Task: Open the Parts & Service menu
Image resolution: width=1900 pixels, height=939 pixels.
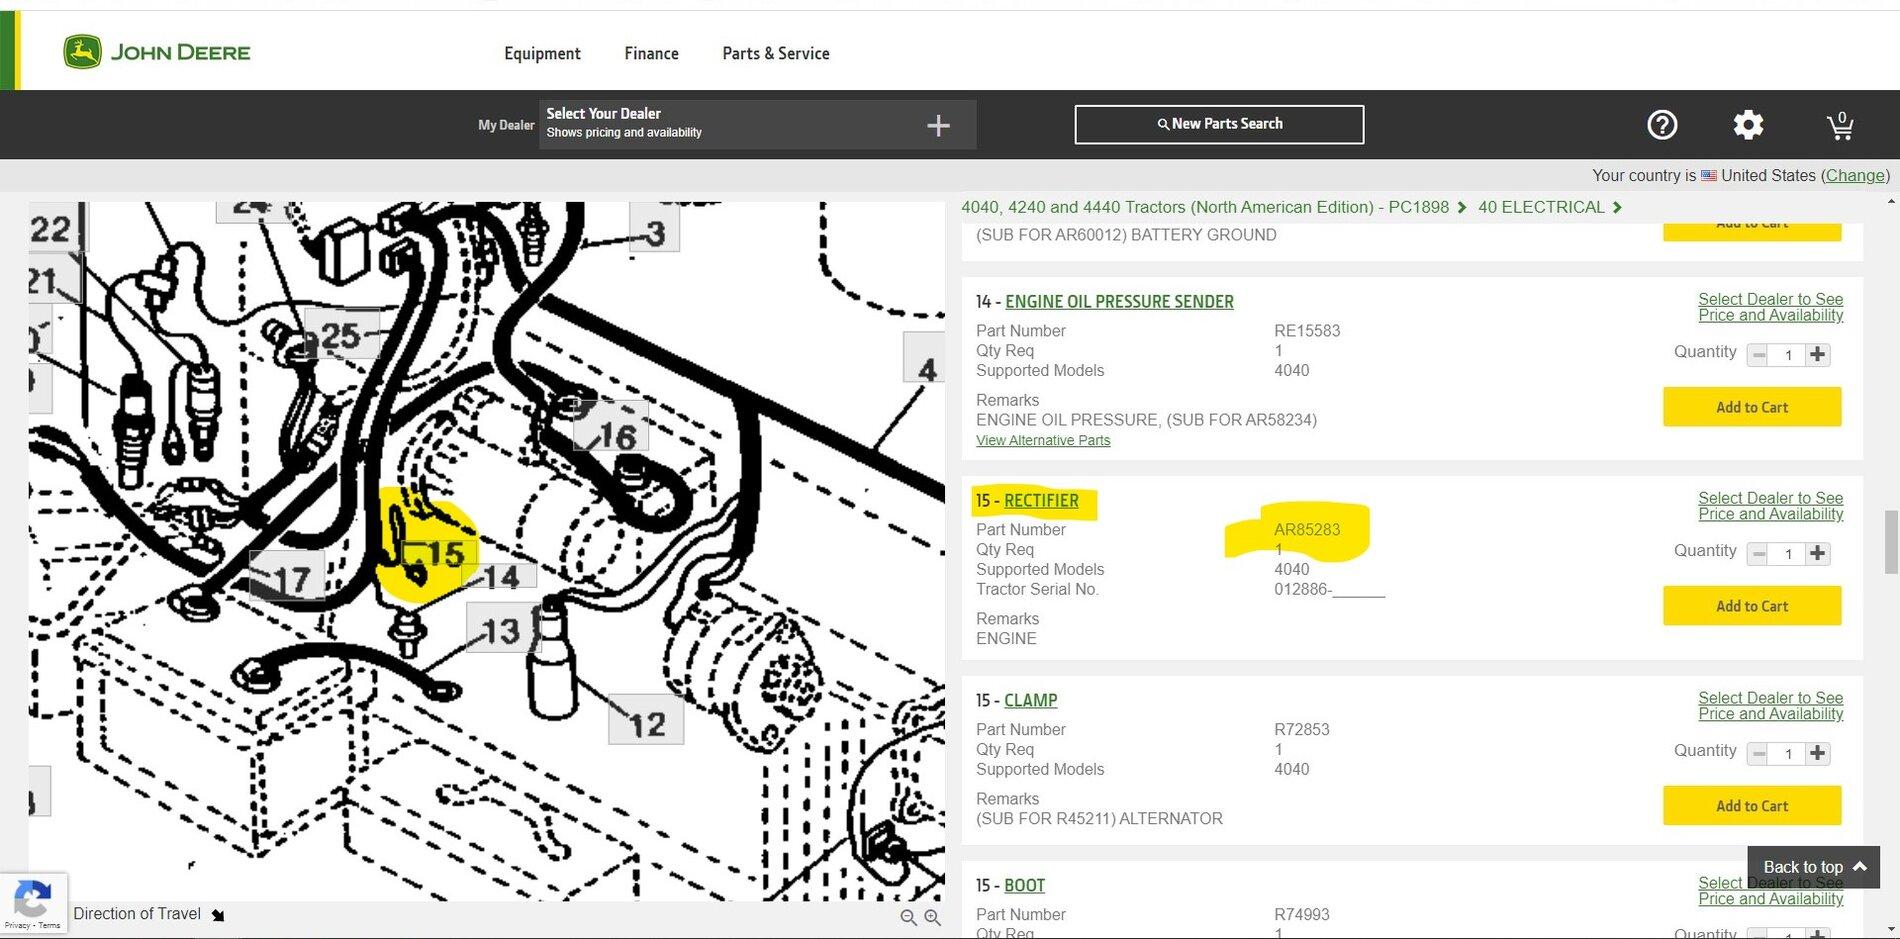Action: coord(776,53)
